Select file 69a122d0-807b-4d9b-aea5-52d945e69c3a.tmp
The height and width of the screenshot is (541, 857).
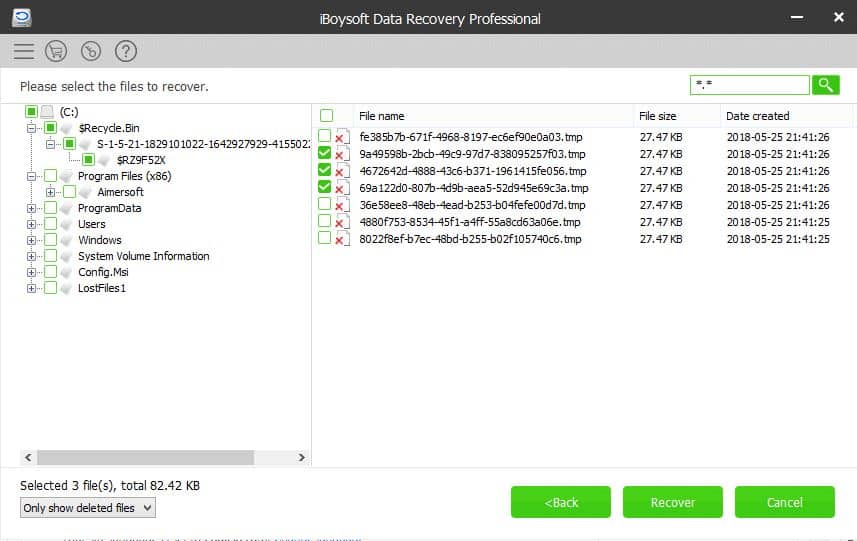click(474, 188)
